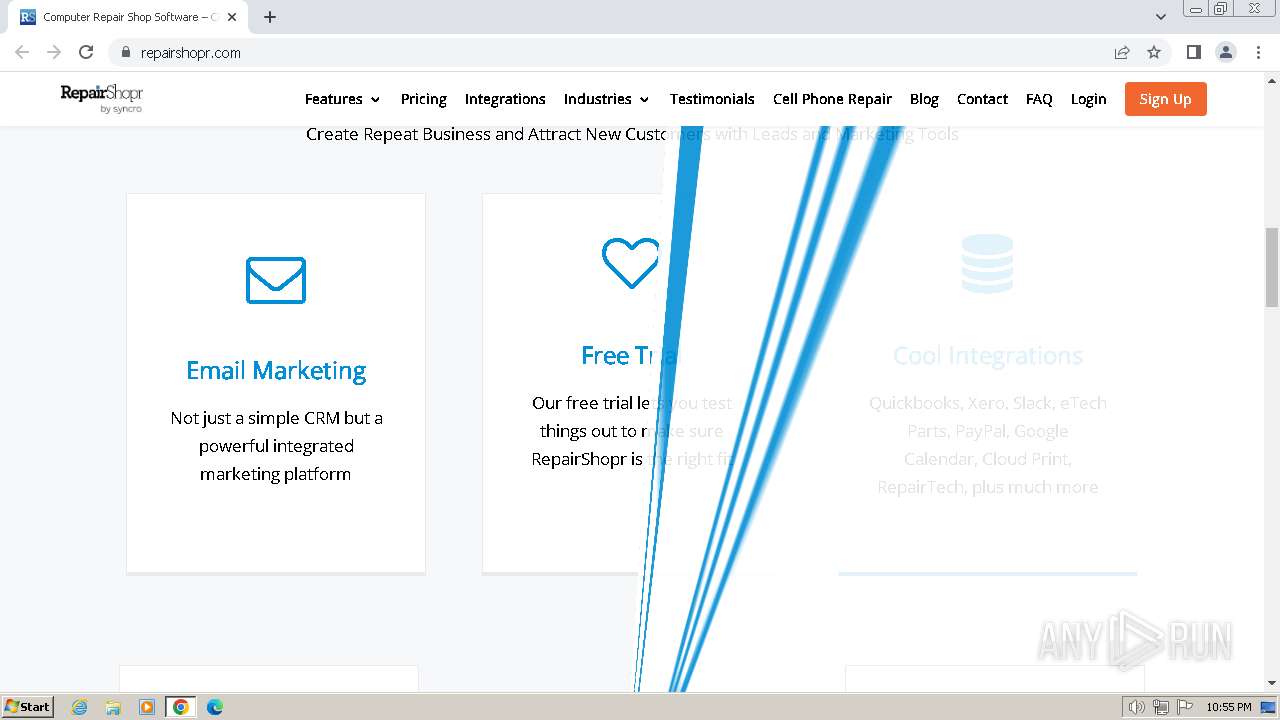Reload the repairshopr.com page
Image resolution: width=1280 pixels, height=720 pixels.
(86, 52)
